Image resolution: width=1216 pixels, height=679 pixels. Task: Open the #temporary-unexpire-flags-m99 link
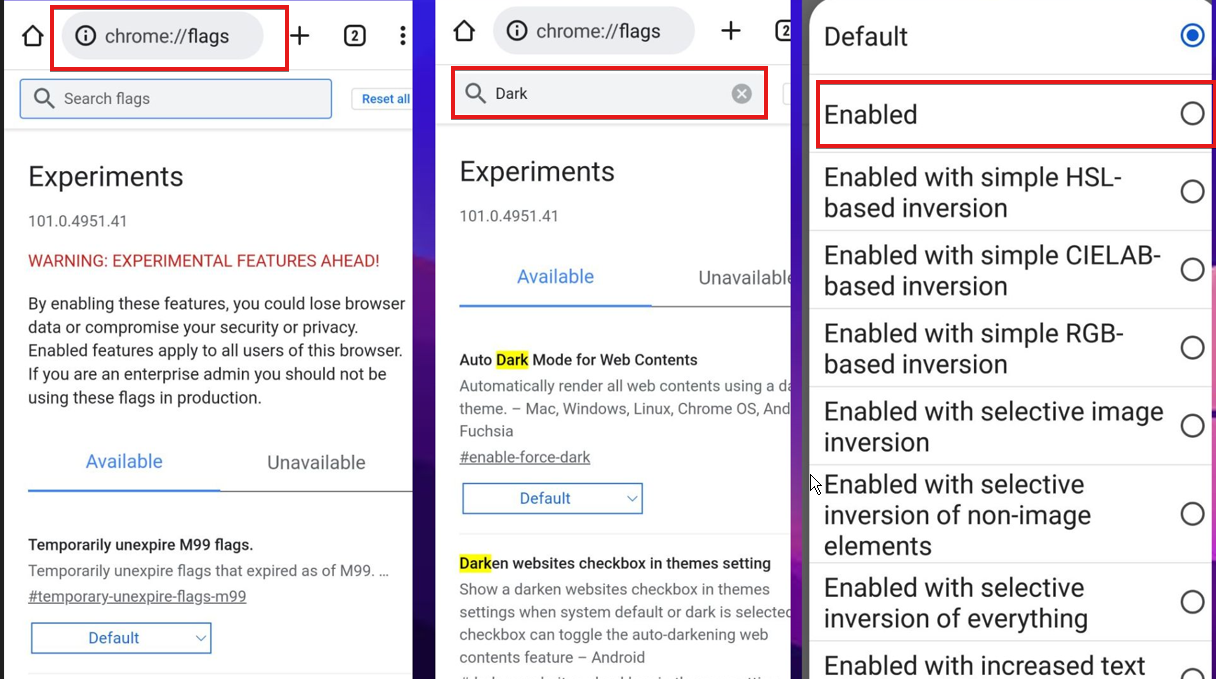[x=137, y=596]
